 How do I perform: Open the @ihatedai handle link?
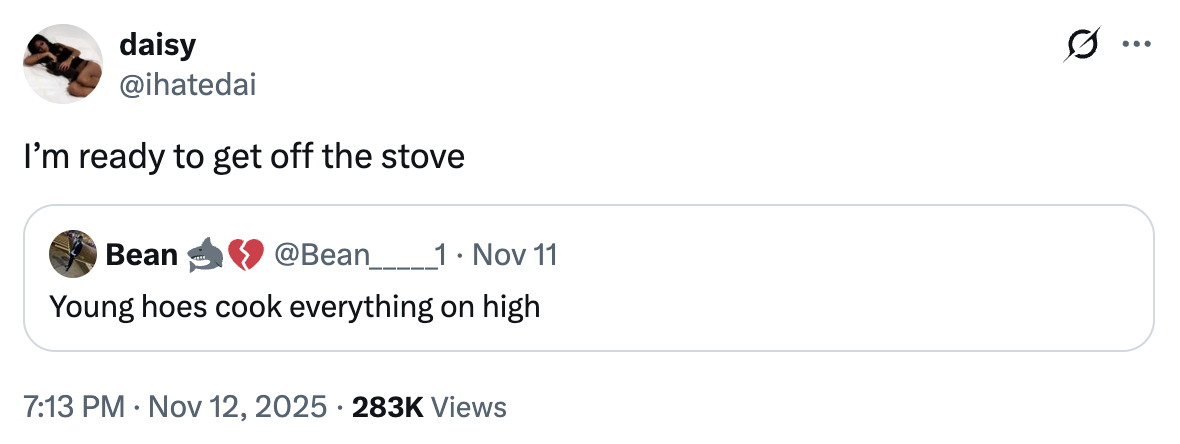(187, 86)
